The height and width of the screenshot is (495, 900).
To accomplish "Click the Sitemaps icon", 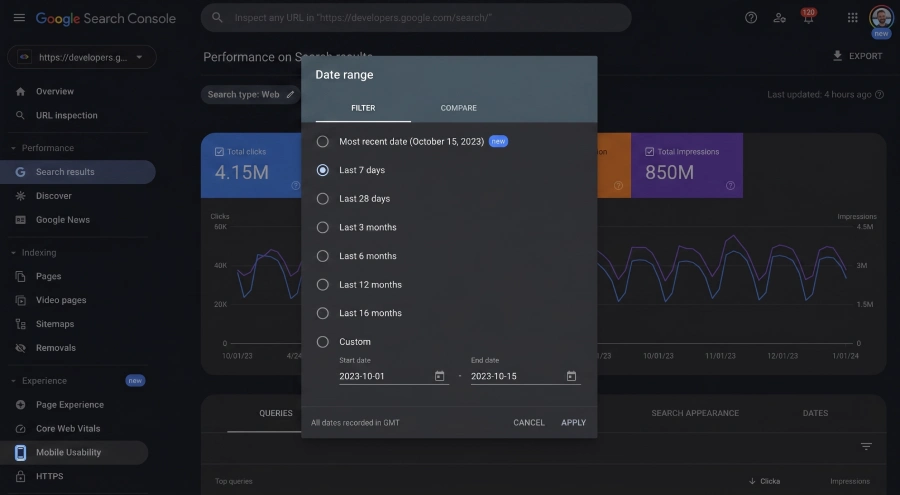I will [21, 324].
